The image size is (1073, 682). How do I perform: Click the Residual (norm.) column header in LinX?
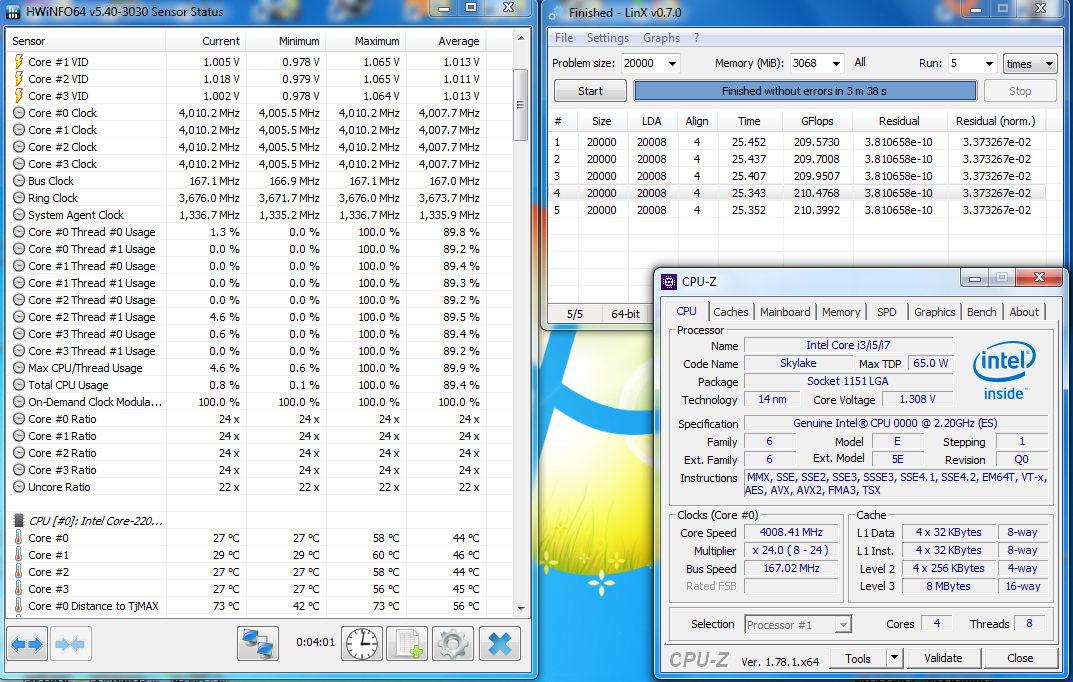996,121
